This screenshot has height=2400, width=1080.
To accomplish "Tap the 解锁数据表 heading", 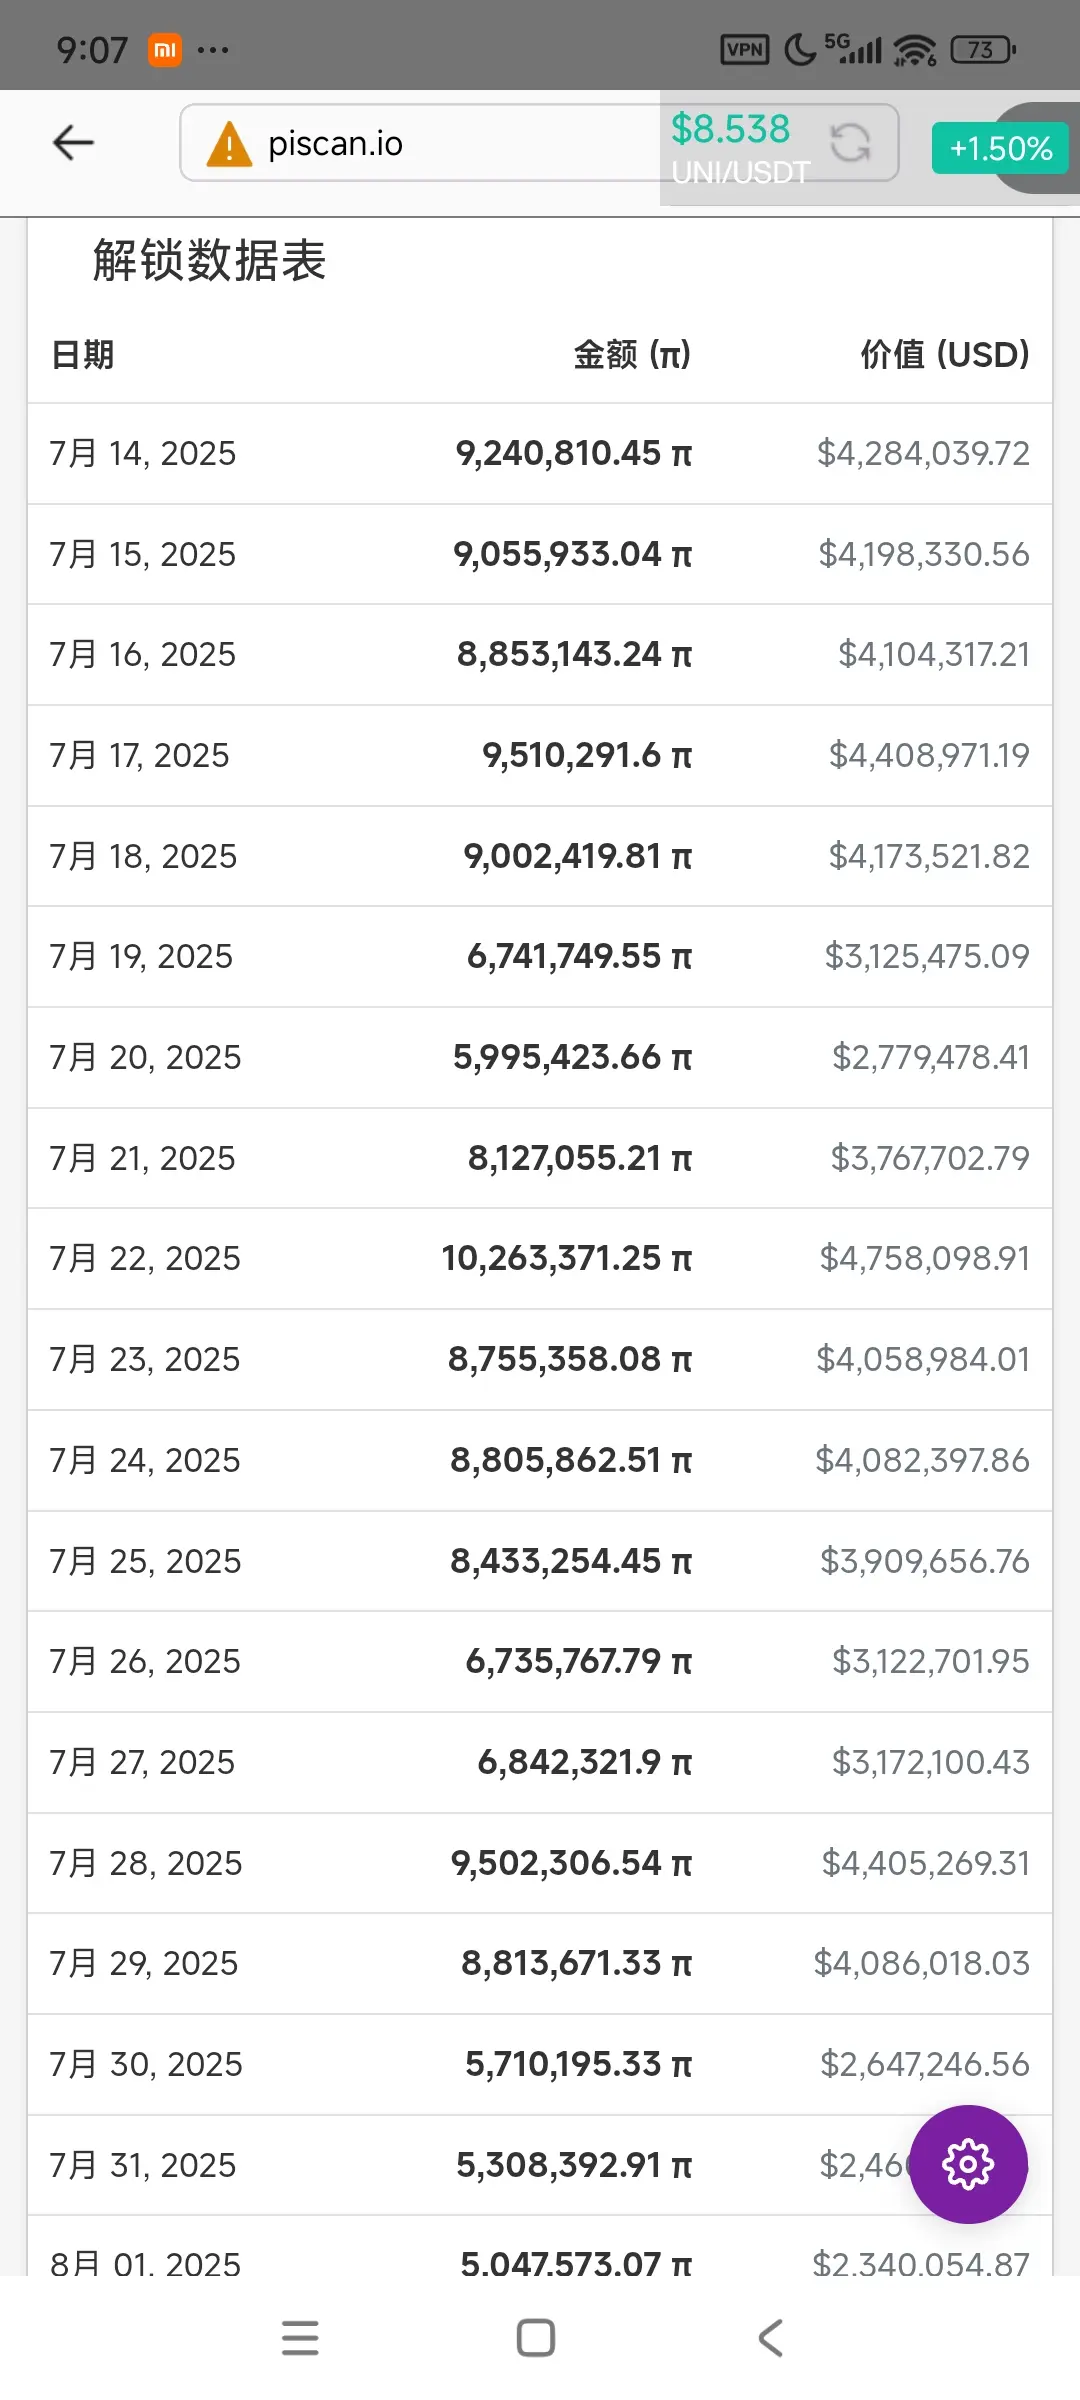I will click(x=209, y=261).
